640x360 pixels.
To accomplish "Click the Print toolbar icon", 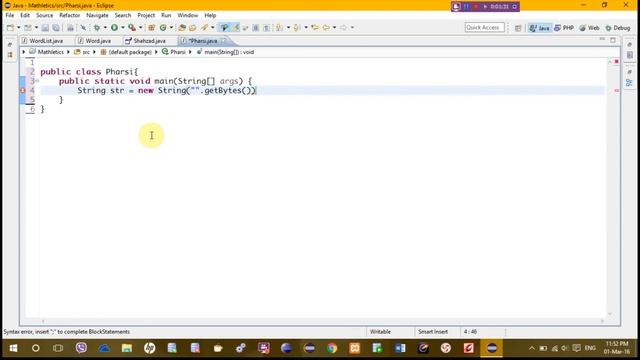I will 70,28.
